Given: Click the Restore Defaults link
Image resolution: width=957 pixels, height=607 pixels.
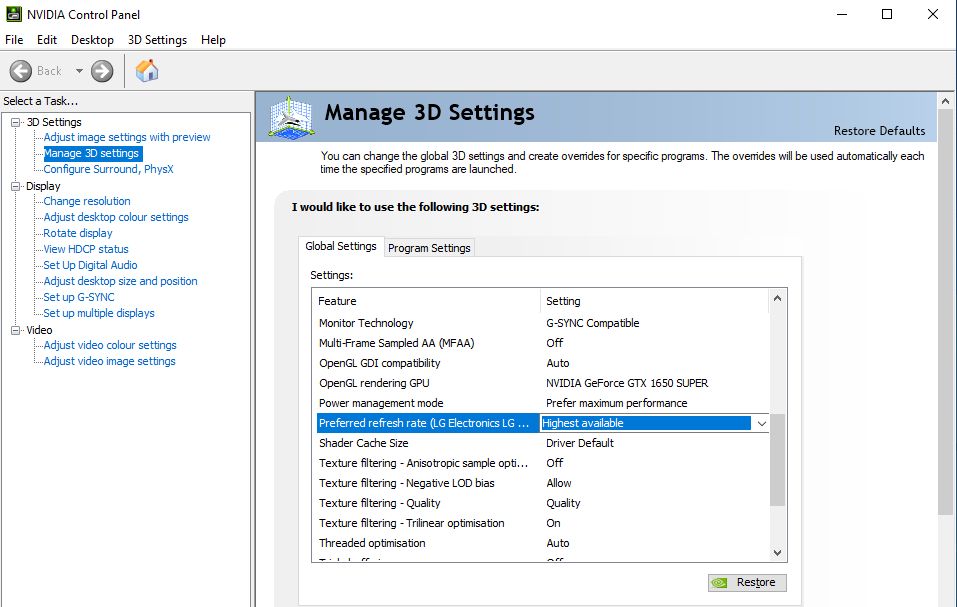Looking at the screenshot, I should [x=879, y=131].
